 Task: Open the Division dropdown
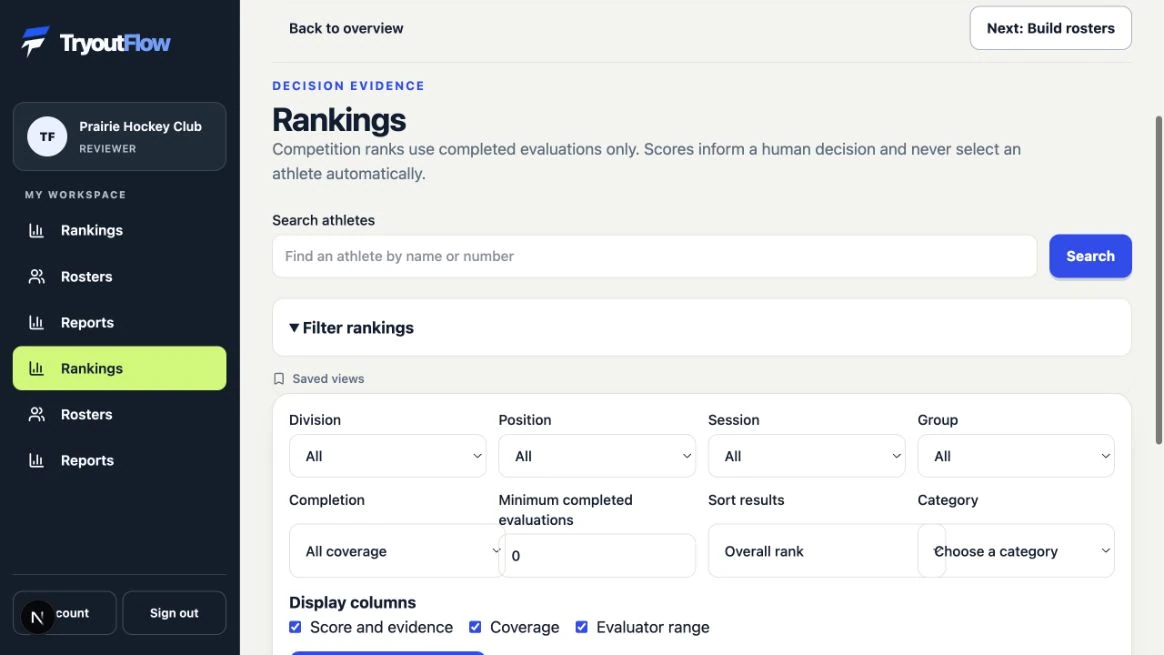coord(388,456)
